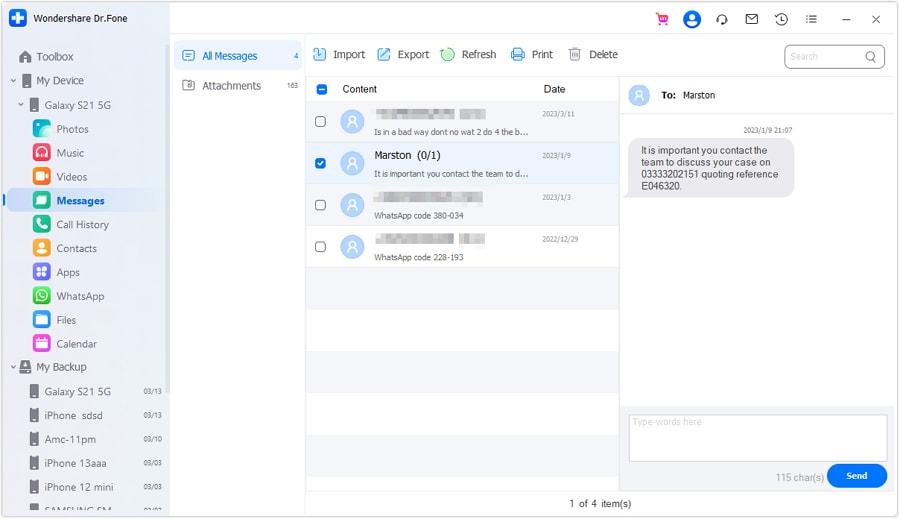Print the selected messages
Viewport: 900px width, 519px height.
click(x=532, y=54)
